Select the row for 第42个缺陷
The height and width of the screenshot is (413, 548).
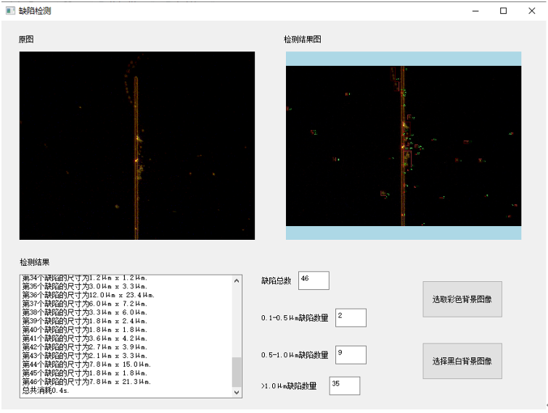[x=85, y=347]
